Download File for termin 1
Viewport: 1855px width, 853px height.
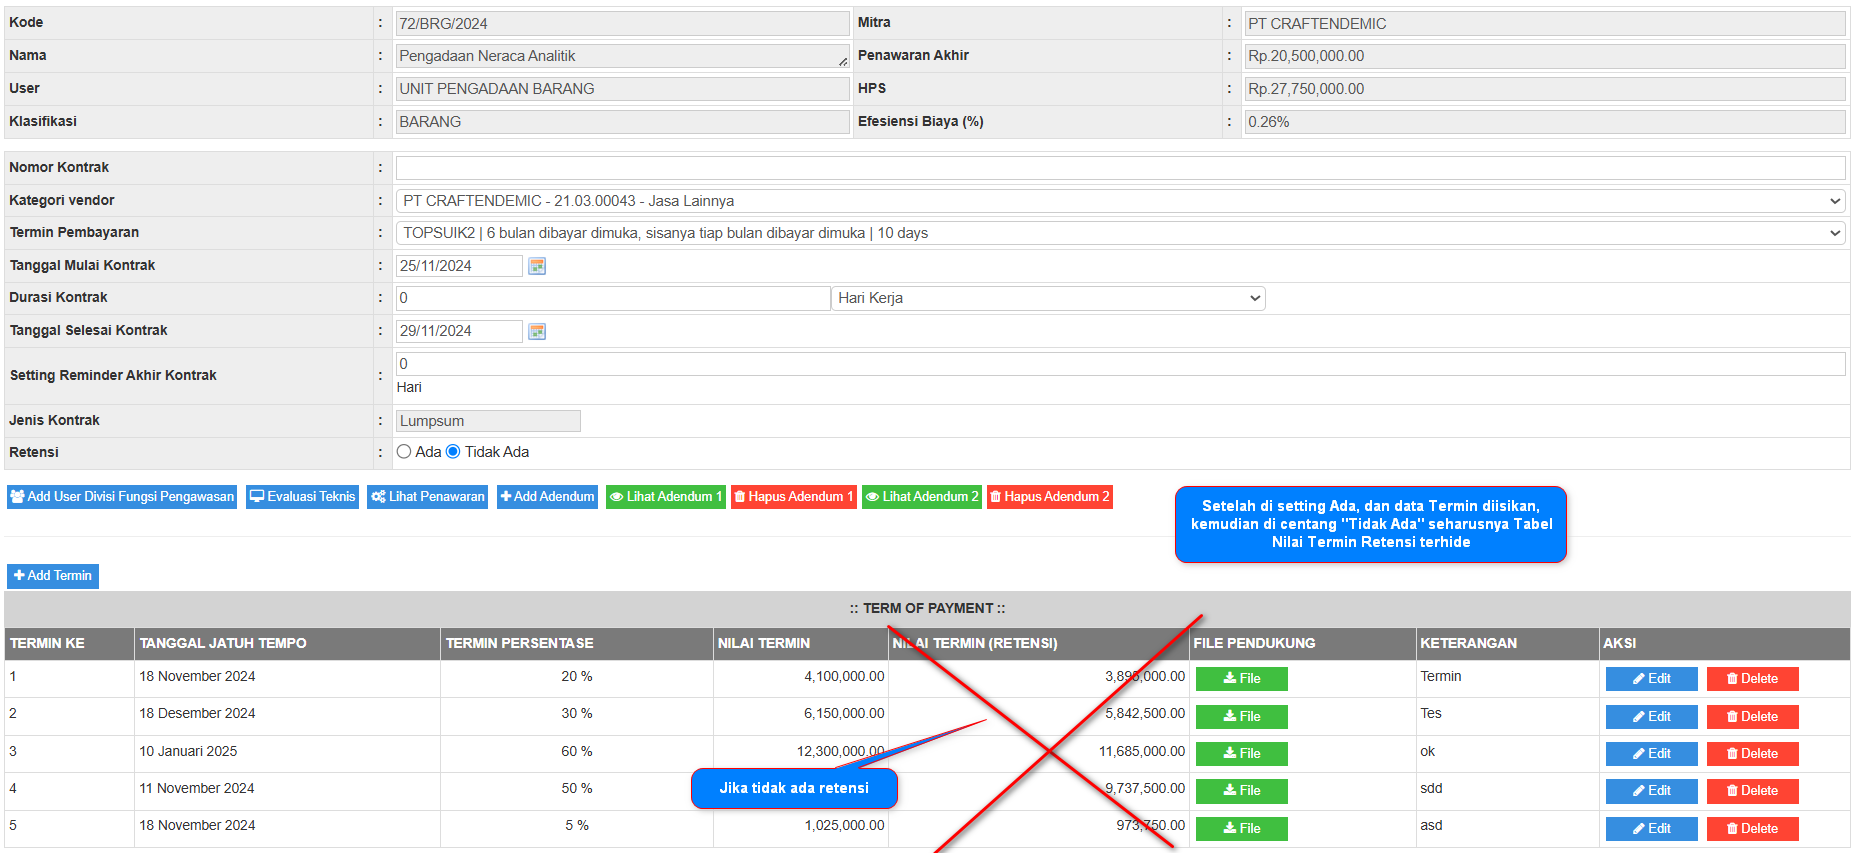1241,679
